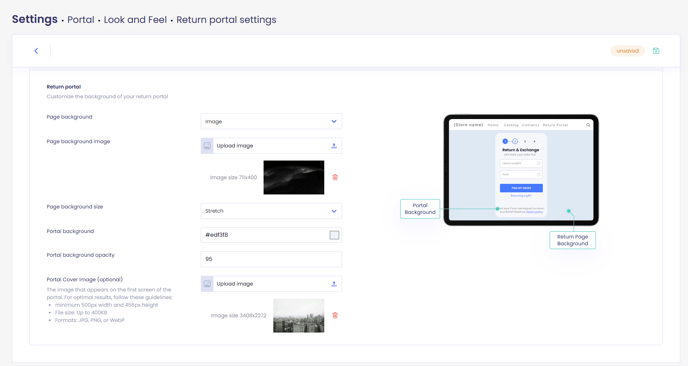Click the city skyline cover image thumbnail
The width and height of the screenshot is (688, 366).
(299, 316)
